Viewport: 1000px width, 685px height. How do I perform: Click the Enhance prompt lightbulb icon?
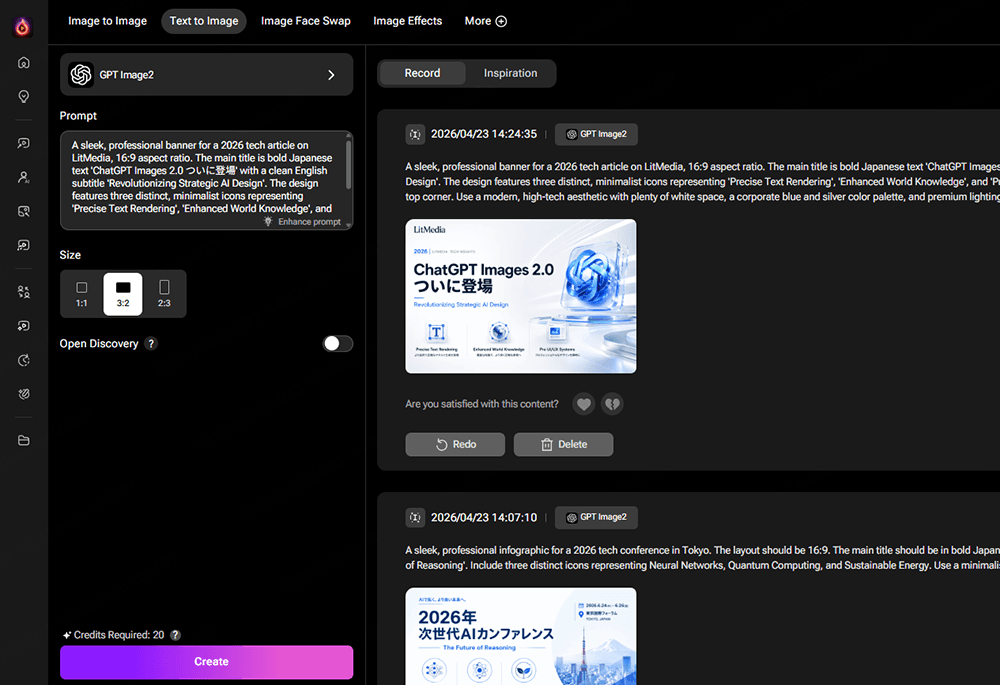[268, 221]
